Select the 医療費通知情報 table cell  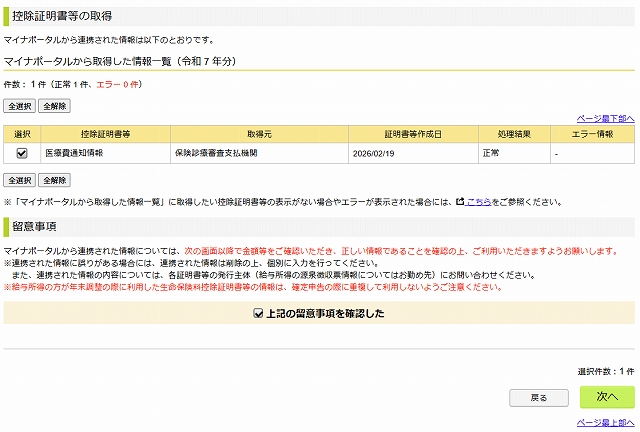73,154
